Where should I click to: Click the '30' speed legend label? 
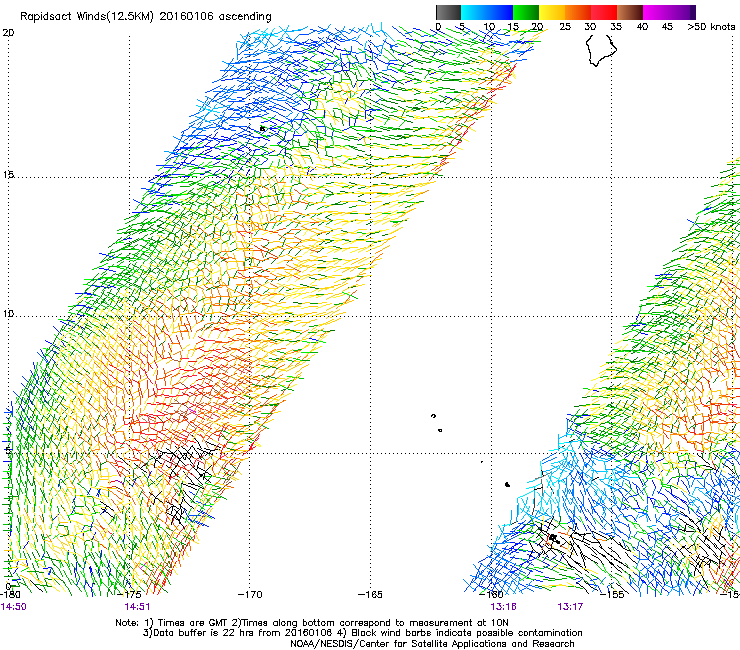590,27
